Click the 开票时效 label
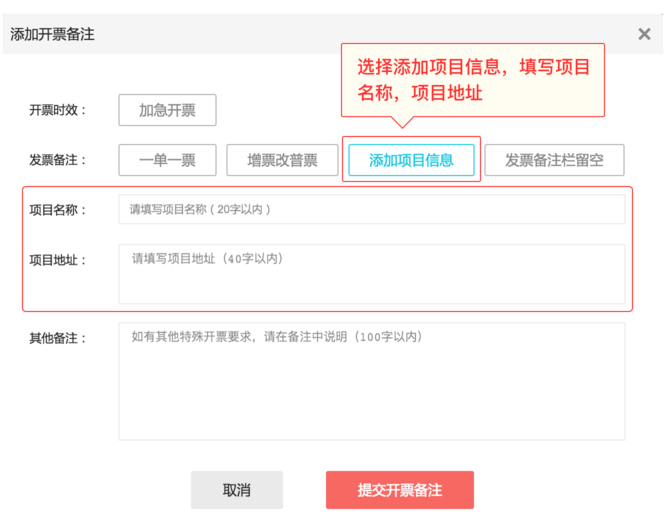667x519 pixels. [x=58, y=110]
